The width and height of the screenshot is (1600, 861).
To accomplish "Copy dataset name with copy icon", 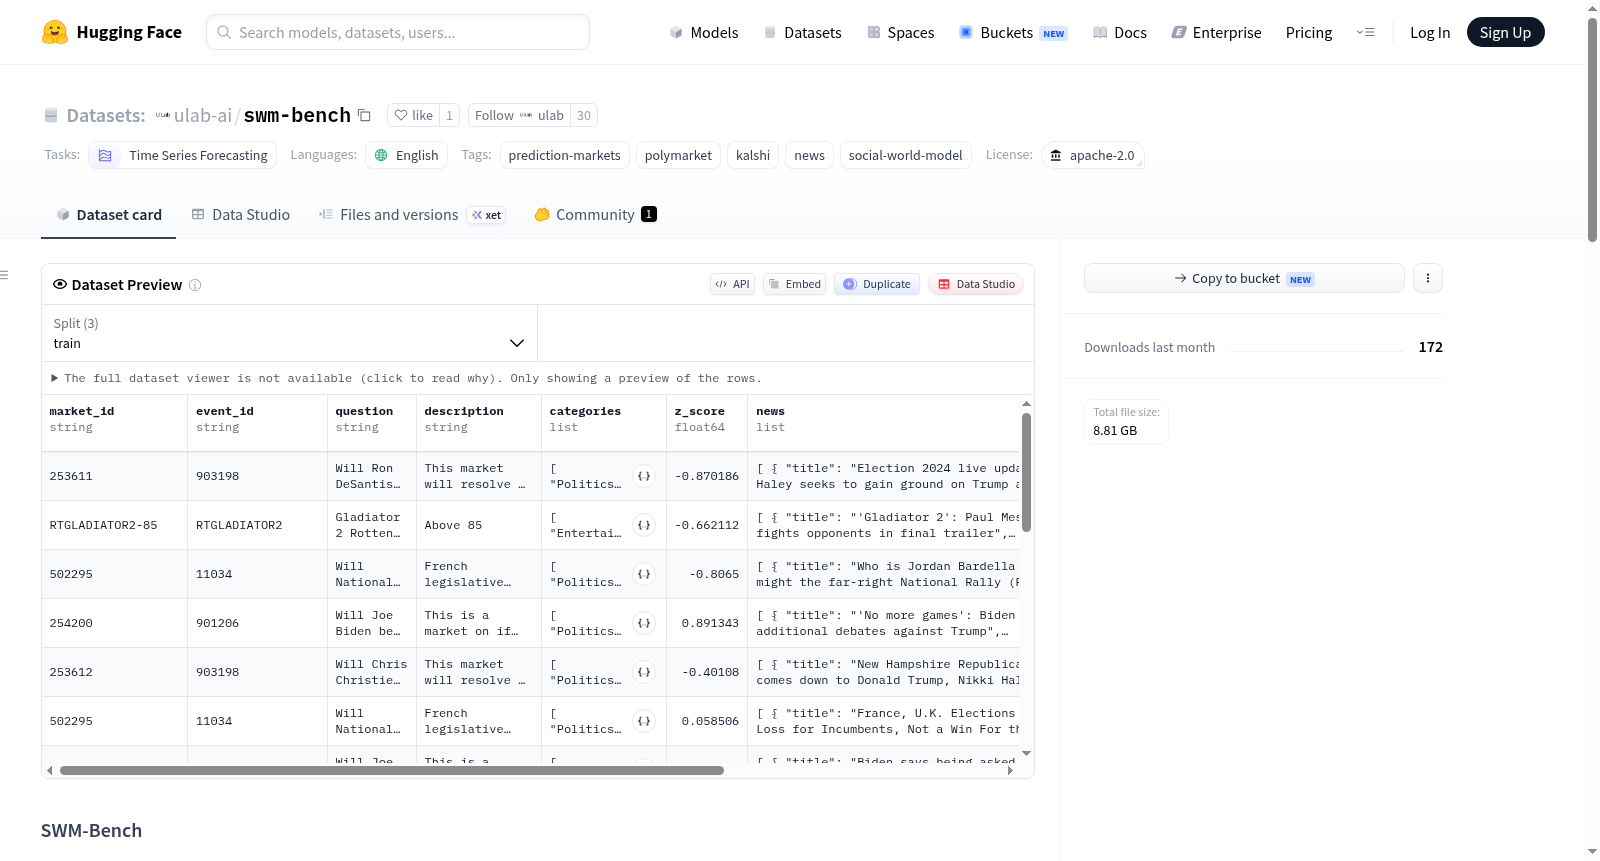I will coord(365,115).
